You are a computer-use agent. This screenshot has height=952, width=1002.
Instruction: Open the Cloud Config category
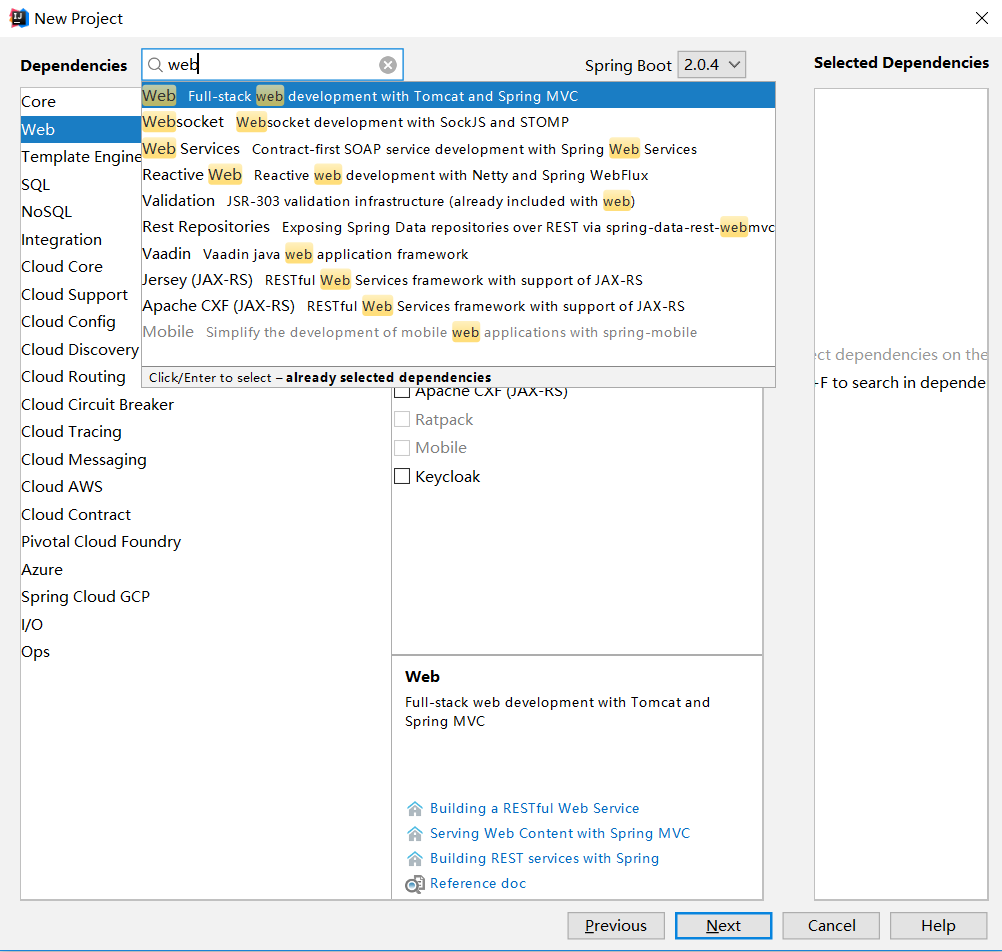(81, 321)
